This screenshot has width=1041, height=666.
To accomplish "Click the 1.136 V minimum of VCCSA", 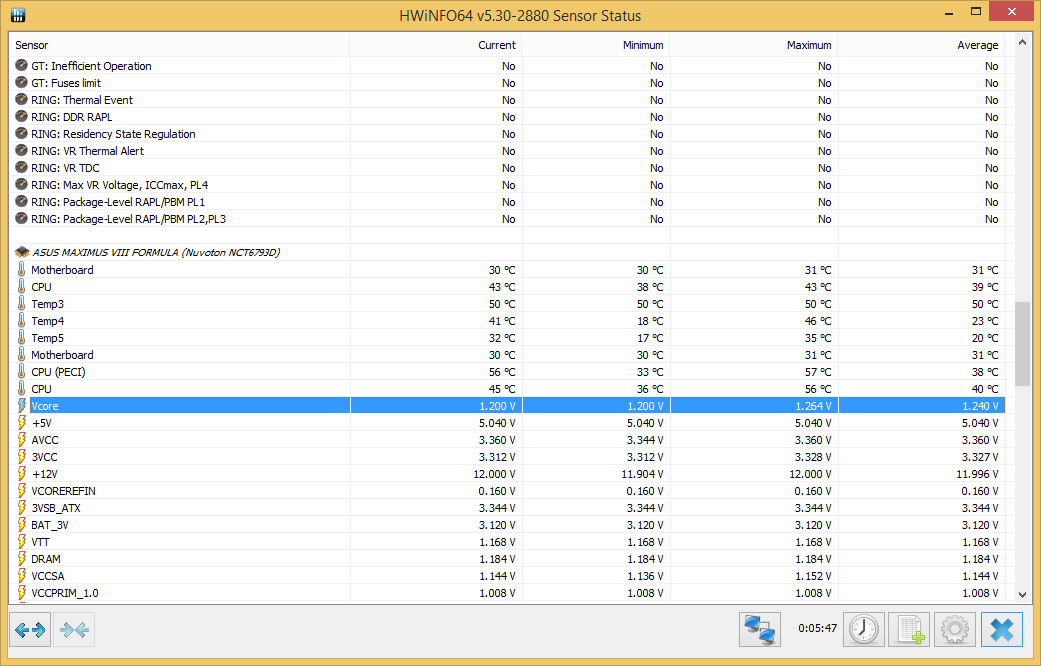I will click(x=645, y=576).
